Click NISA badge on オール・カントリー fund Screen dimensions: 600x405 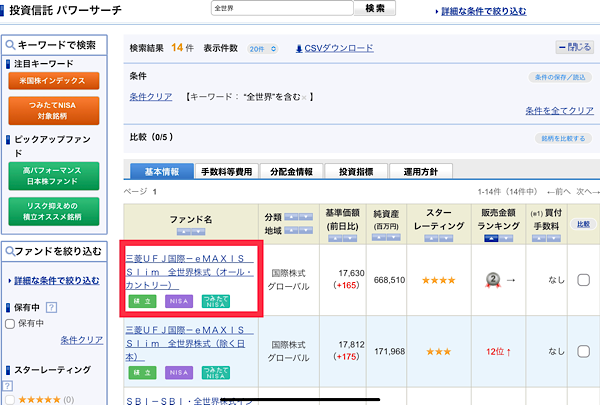point(179,301)
